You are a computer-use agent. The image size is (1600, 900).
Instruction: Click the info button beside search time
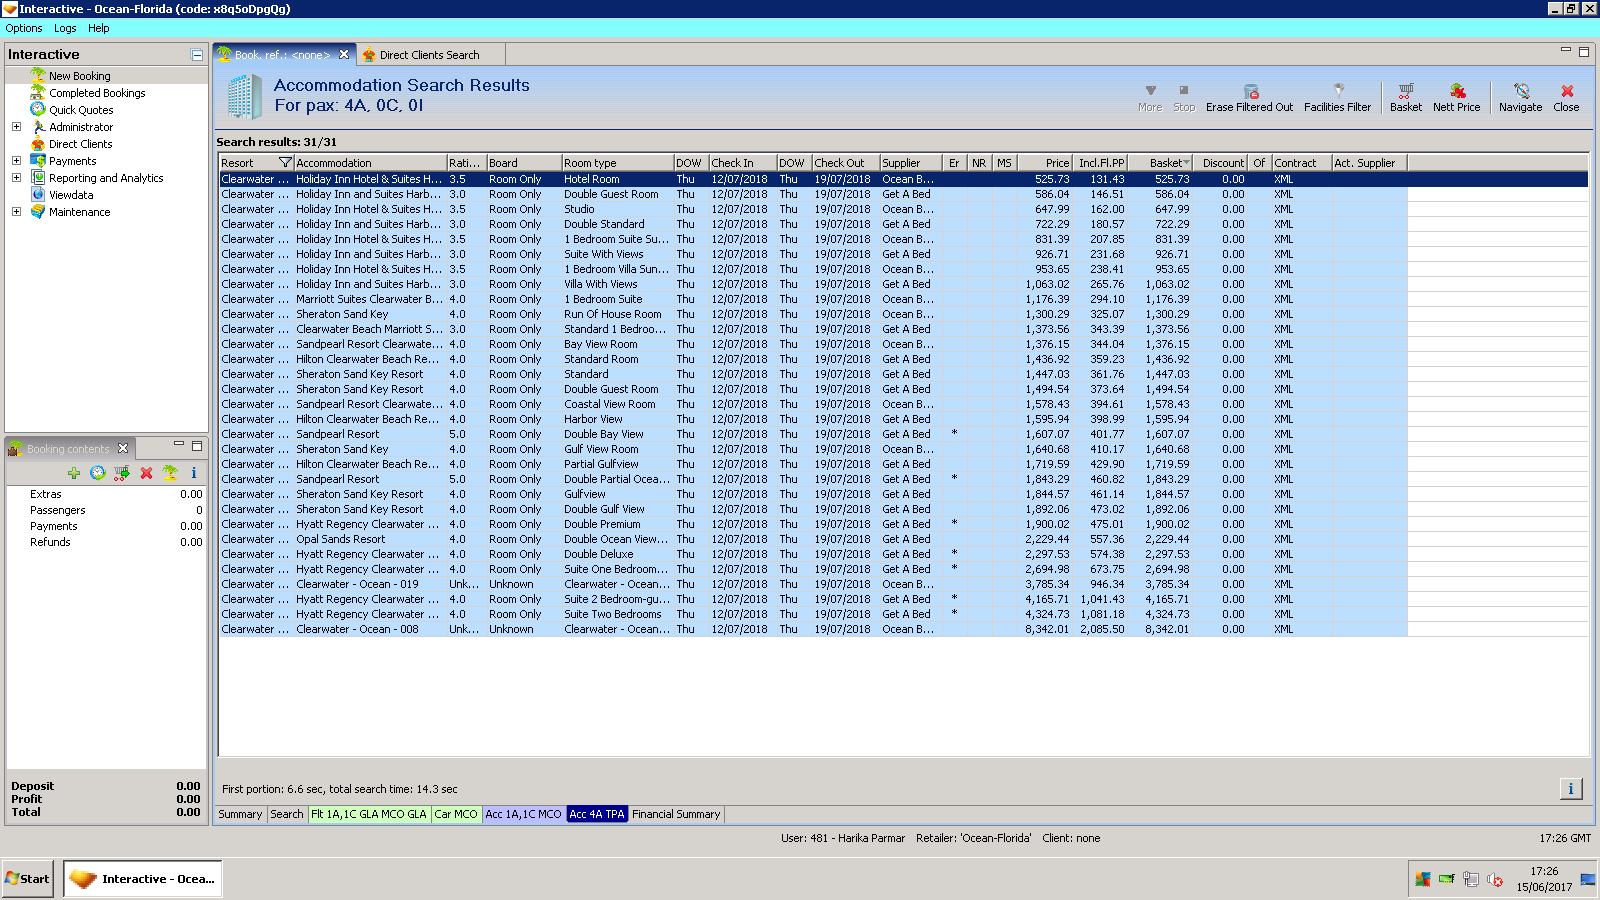click(1570, 789)
